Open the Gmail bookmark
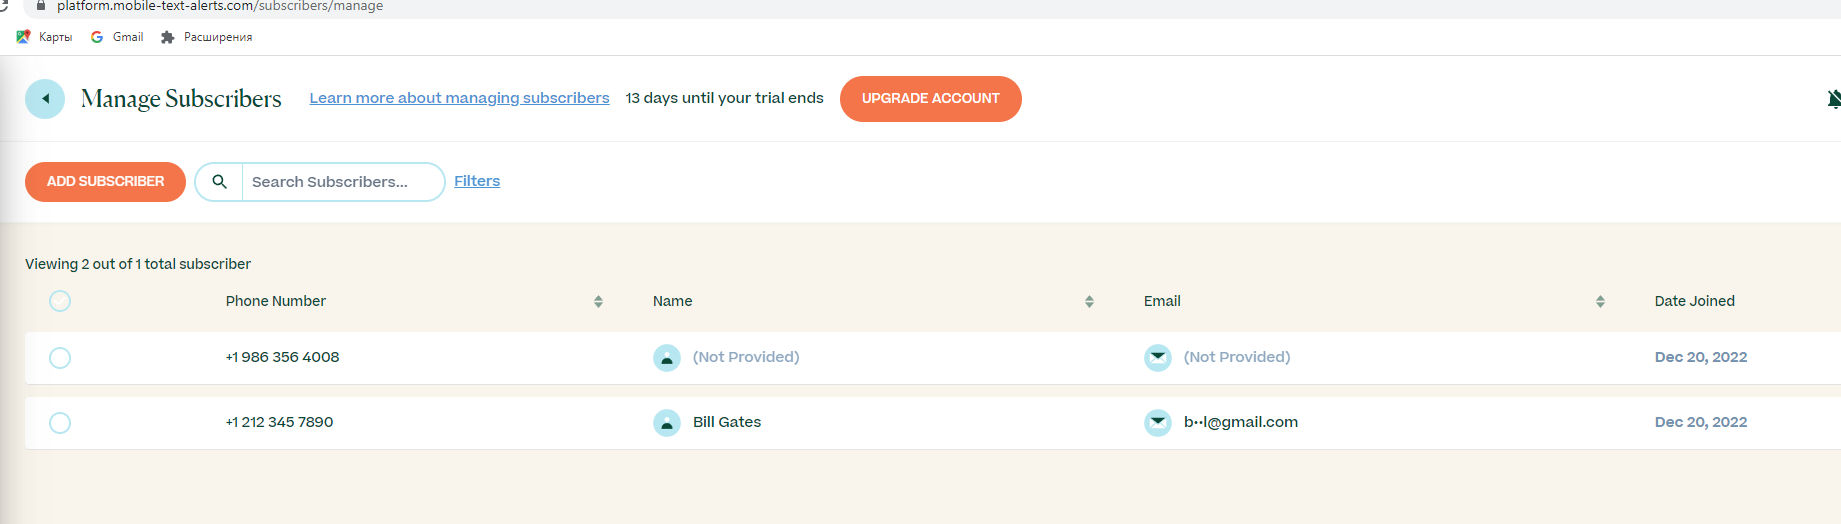Image resolution: width=1841 pixels, height=524 pixels. (117, 37)
